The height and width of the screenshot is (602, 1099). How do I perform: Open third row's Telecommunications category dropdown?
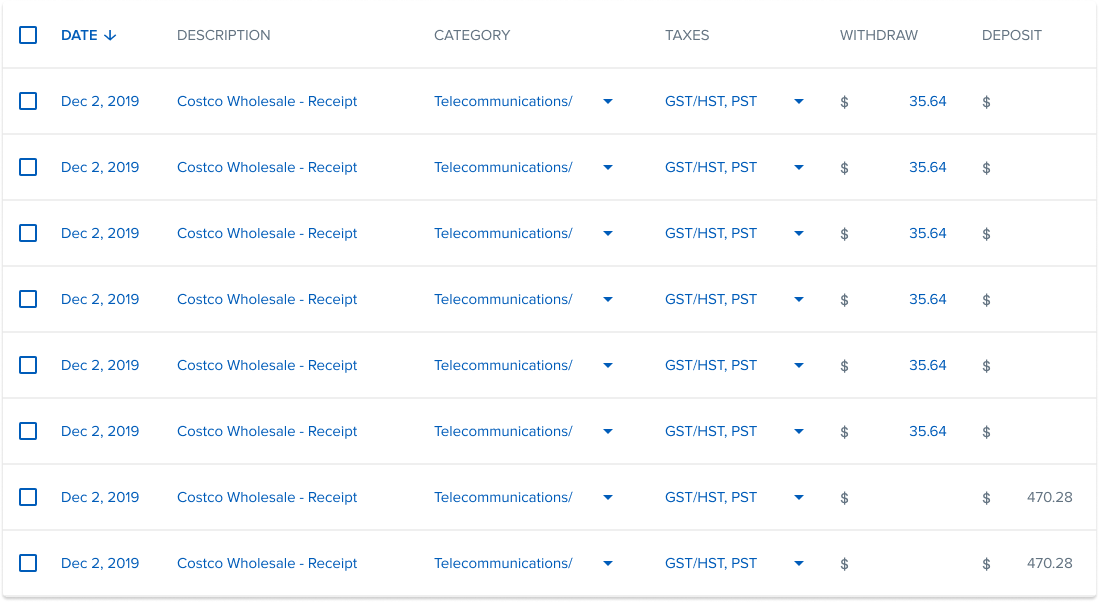click(608, 233)
